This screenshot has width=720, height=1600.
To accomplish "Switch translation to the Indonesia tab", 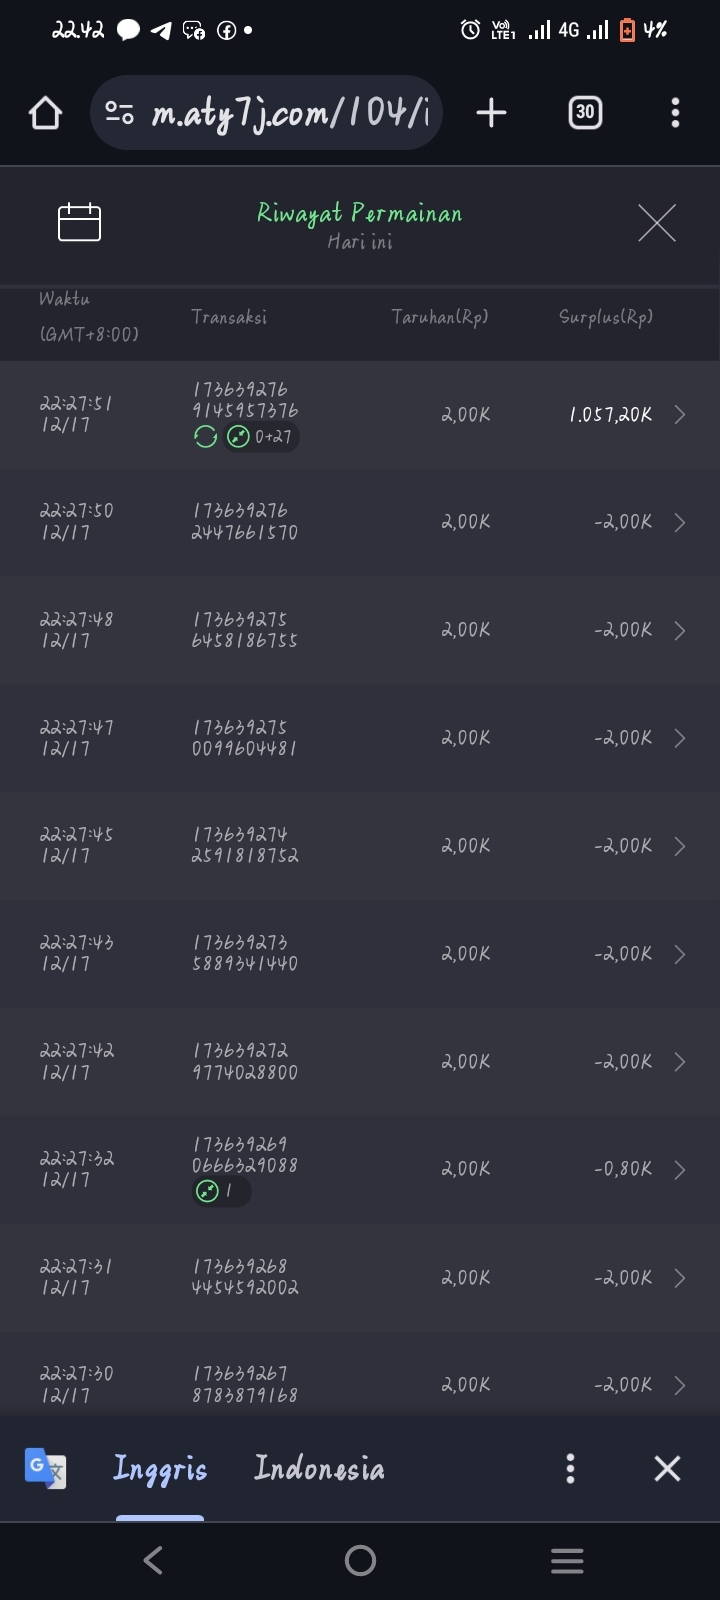I will [319, 1468].
